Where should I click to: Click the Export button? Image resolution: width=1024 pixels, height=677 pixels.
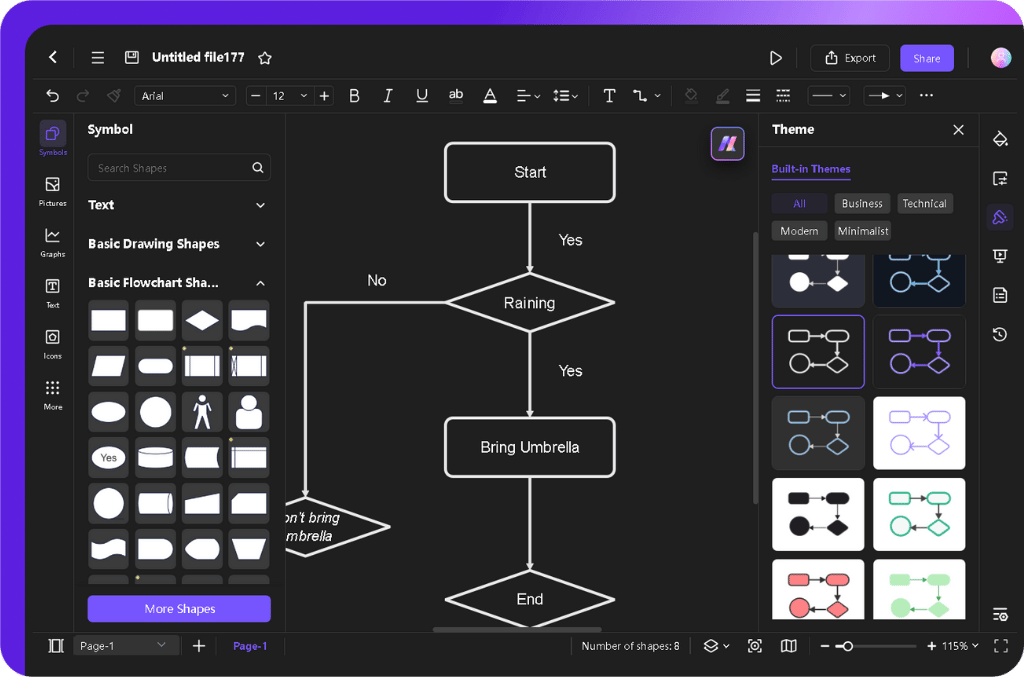[x=849, y=57]
